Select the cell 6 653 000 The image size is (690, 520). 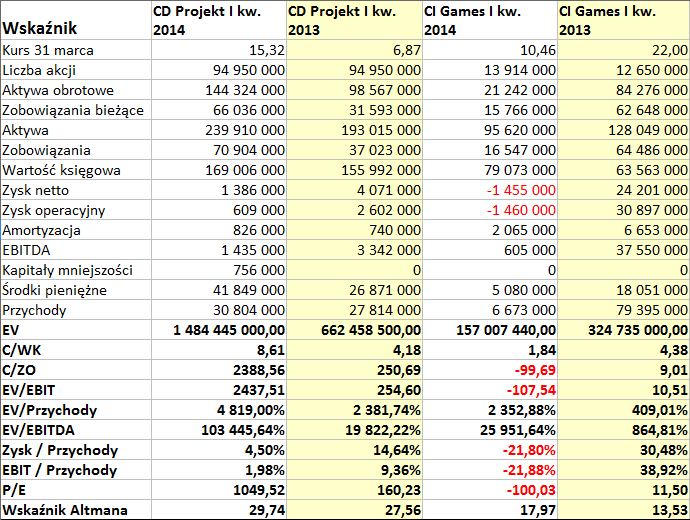[624, 230]
